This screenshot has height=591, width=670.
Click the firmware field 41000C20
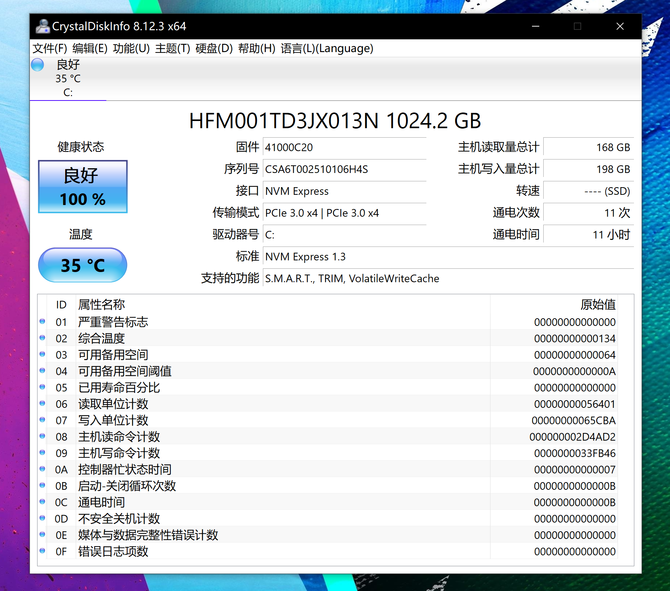pyautogui.click(x=344, y=147)
